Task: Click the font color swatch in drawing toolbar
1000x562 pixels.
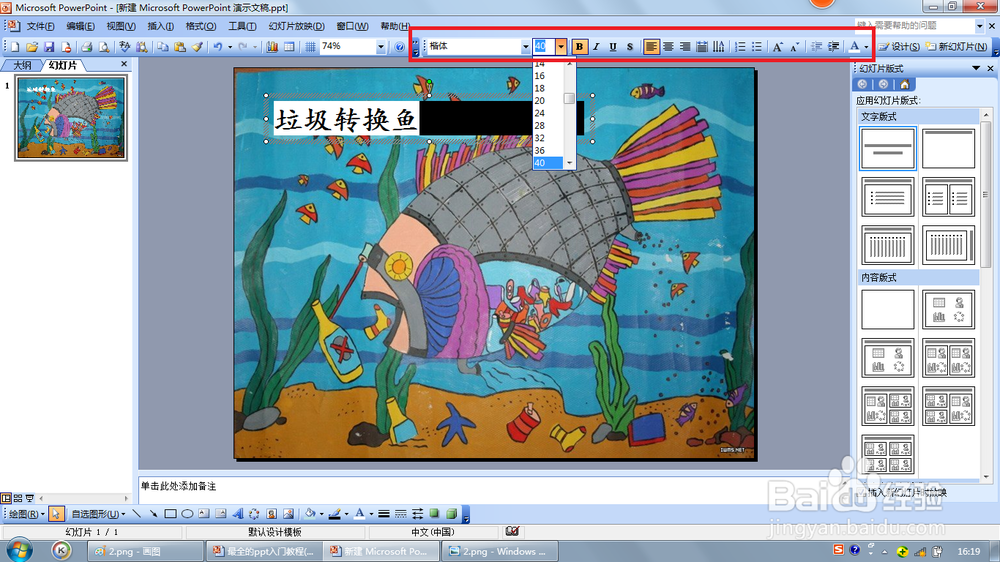Action: [x=360, y=514]
